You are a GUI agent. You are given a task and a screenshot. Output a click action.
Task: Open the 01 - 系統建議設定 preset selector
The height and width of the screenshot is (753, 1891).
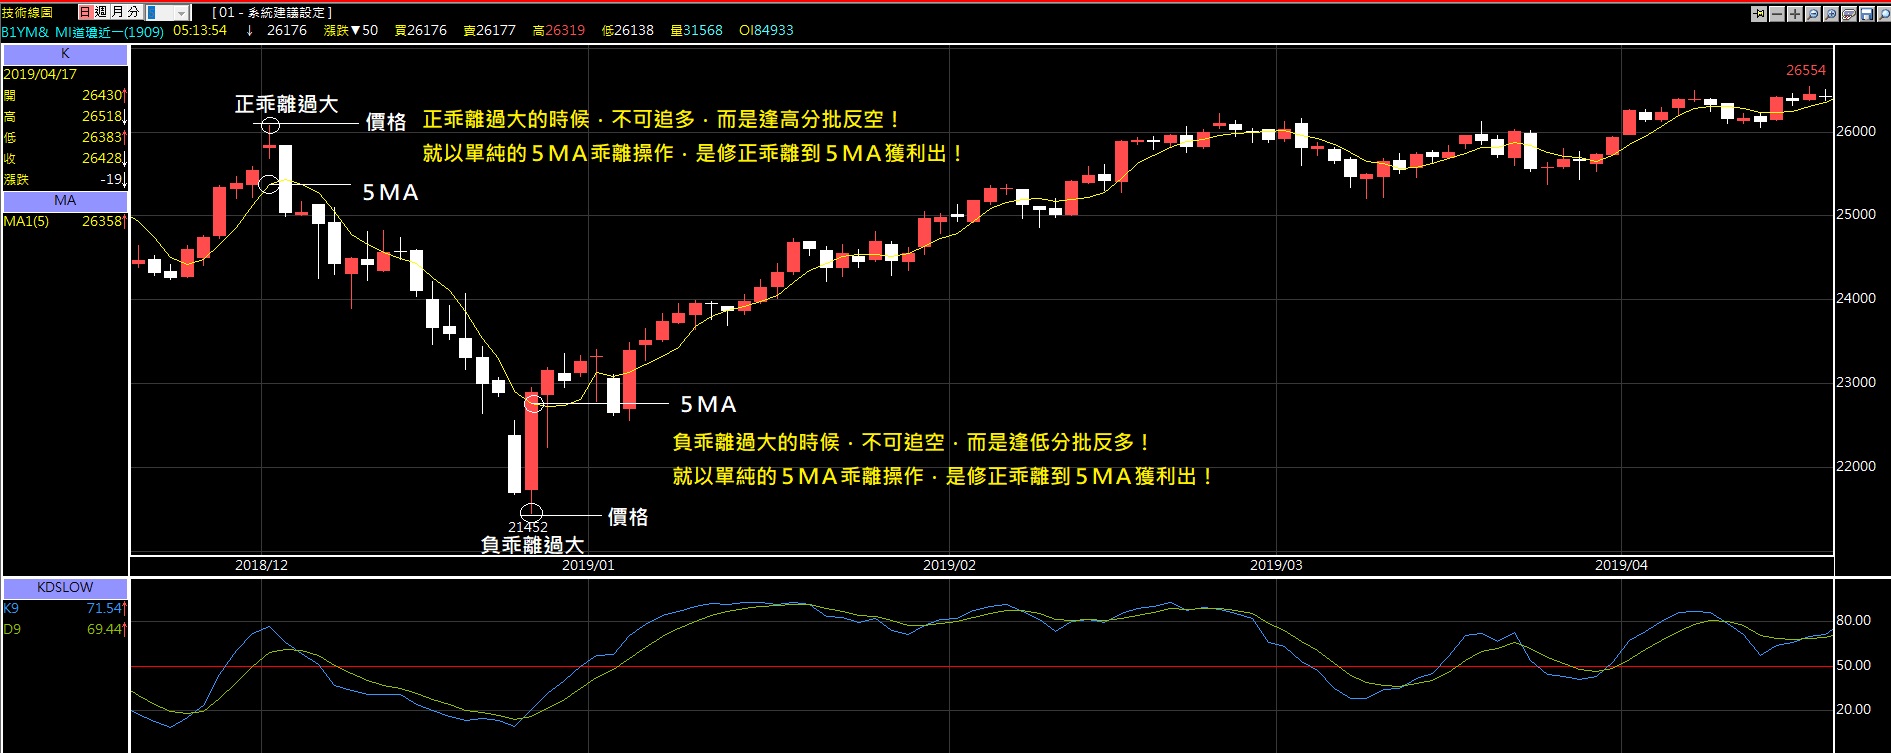click(x=272, y=12)
